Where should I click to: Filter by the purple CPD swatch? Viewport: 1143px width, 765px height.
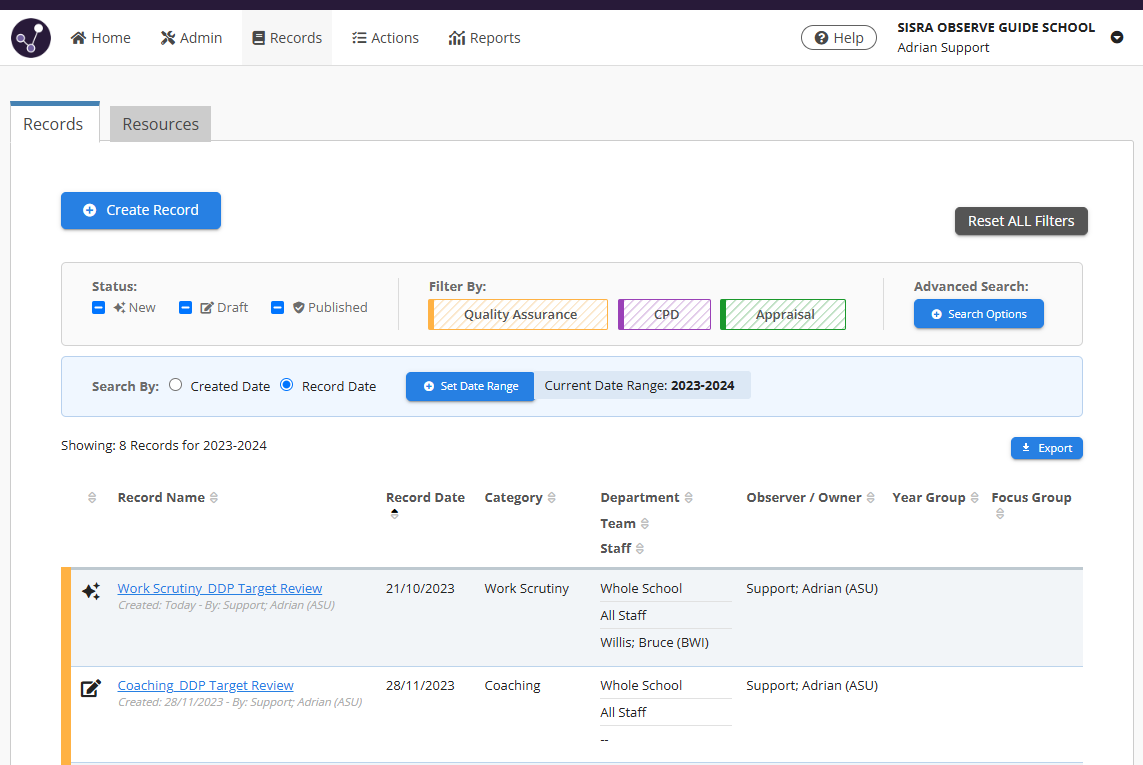[665, 314]
